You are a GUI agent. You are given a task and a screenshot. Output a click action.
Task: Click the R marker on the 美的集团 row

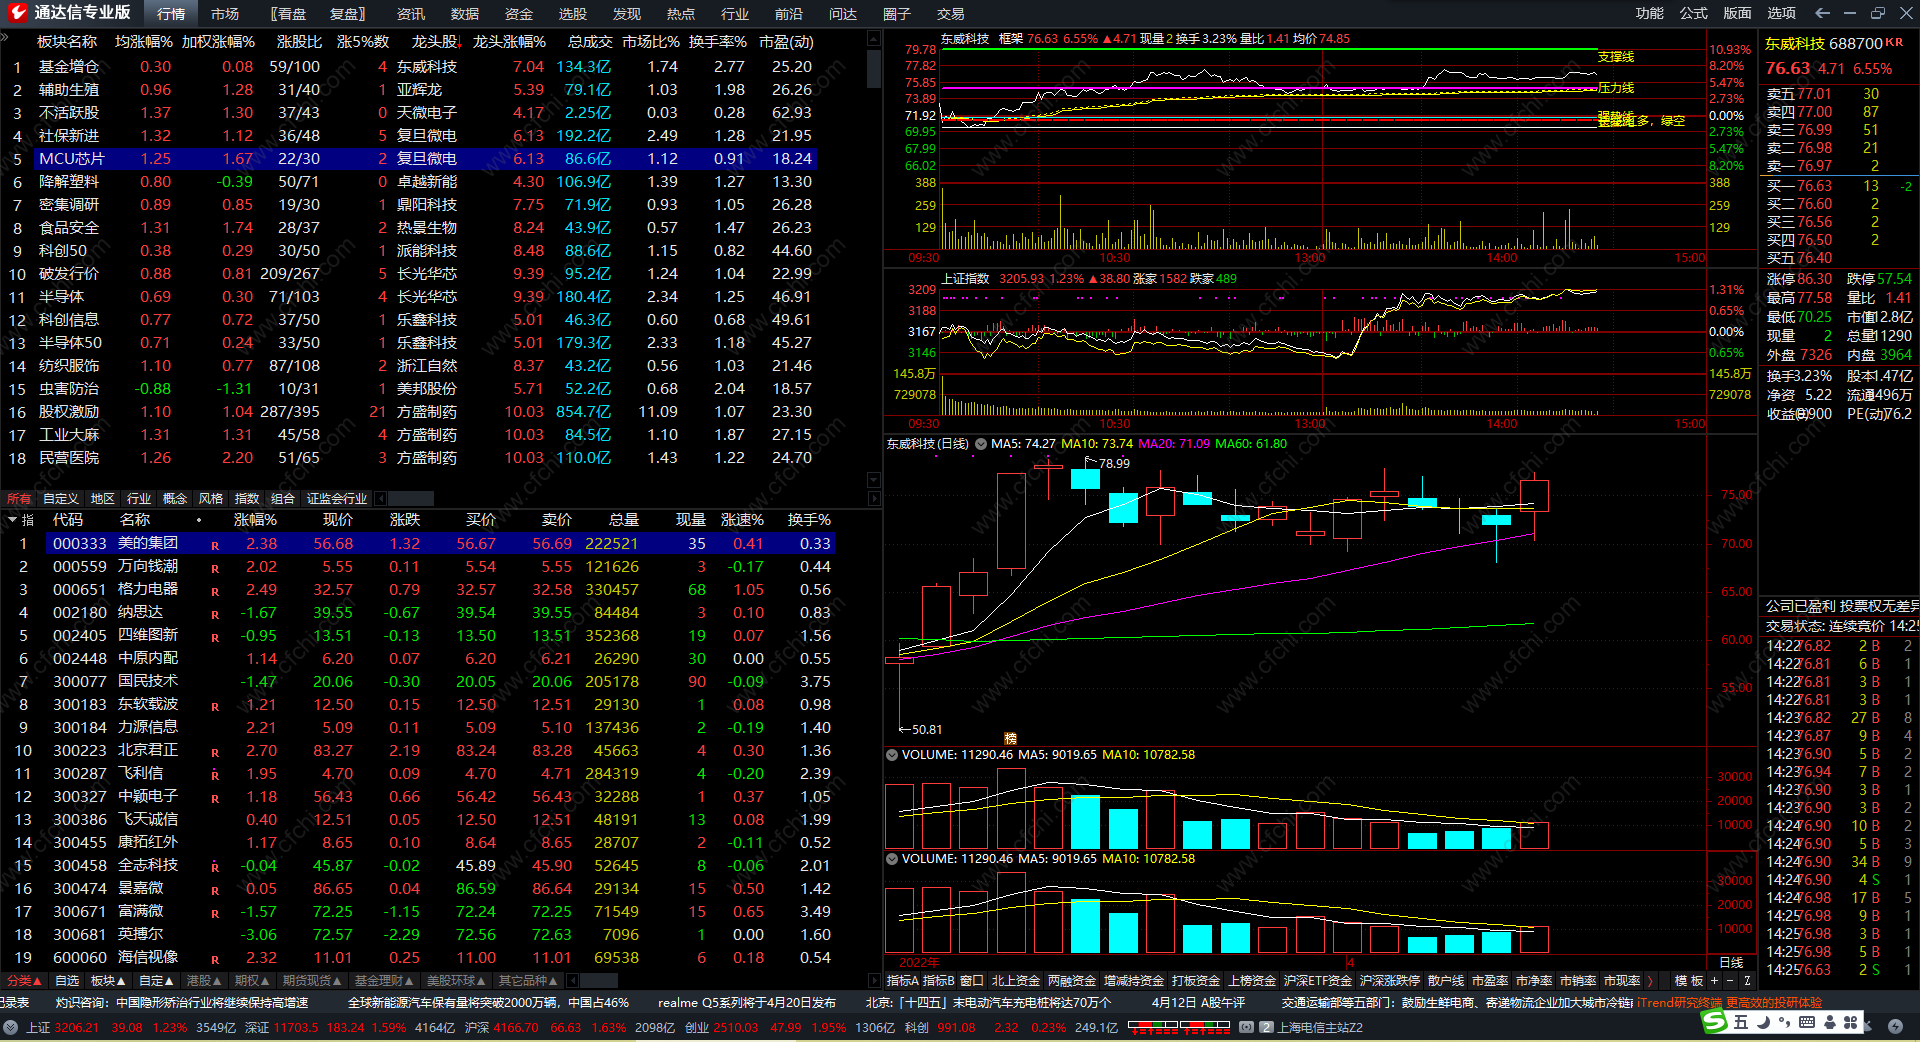pyautogui.click(x=215, y=546)
